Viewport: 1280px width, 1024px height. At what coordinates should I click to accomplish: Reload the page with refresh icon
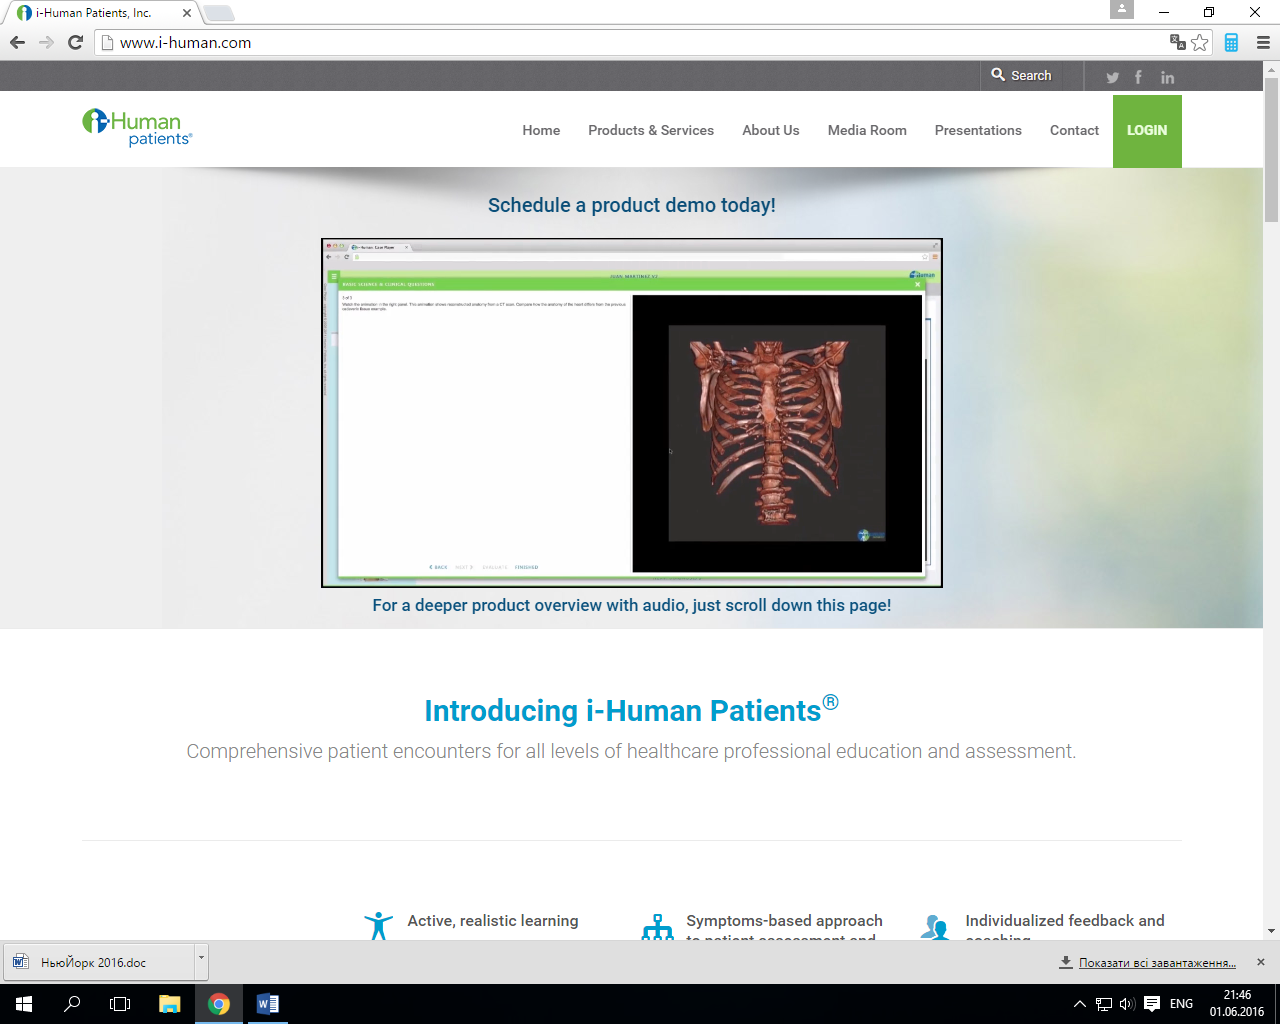(x=75, y=42)
